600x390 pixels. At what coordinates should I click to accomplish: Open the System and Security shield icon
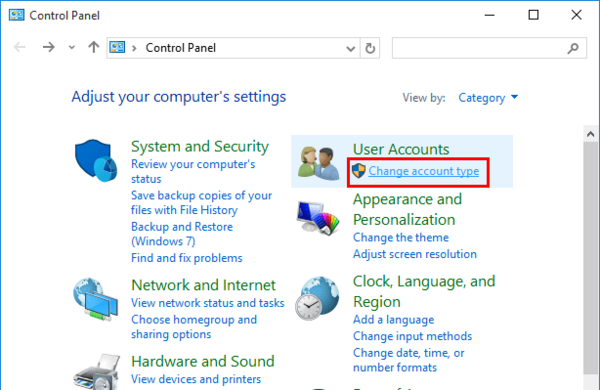96,160
